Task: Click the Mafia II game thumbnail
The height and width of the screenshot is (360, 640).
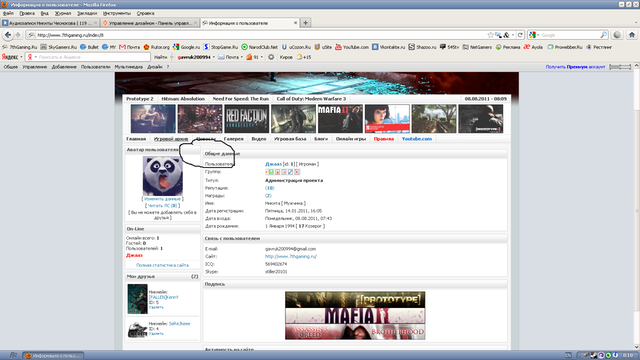Action: tap(340, 119)
